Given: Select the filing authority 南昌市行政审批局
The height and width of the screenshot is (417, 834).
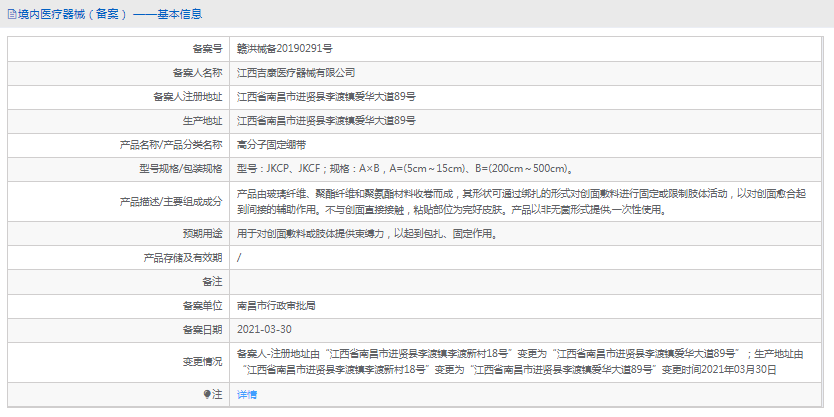Looking at the screenshot, I should [276, 306].
